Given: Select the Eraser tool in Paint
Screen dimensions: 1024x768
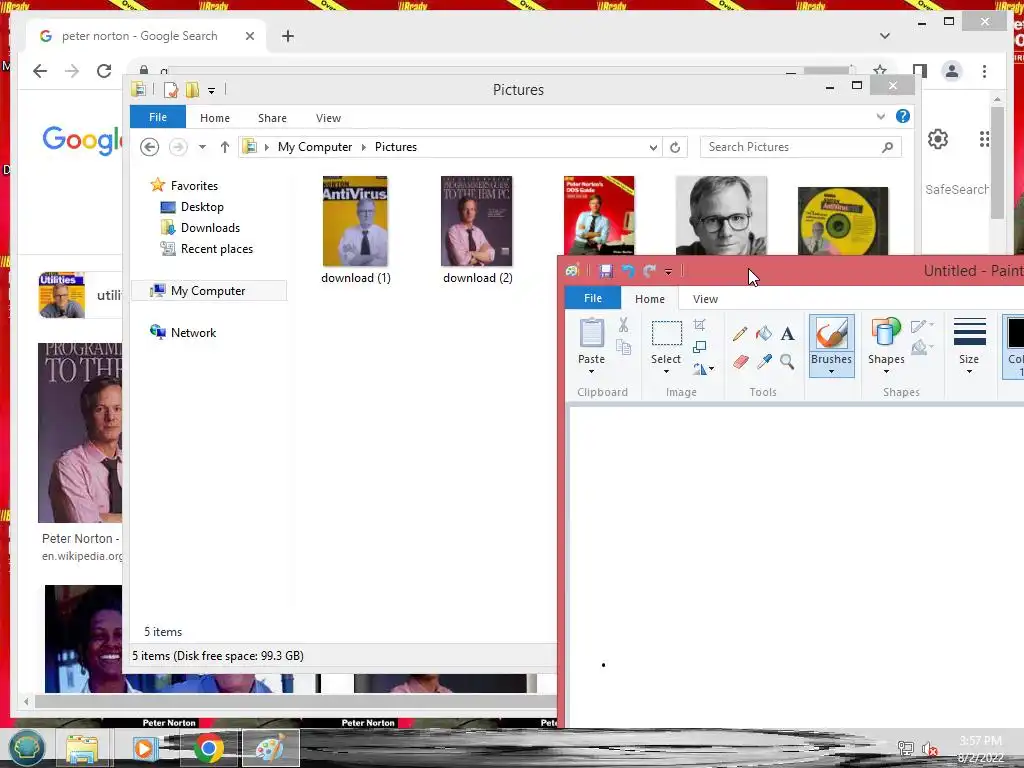Looking at the screenshot, I should [740, 361].
